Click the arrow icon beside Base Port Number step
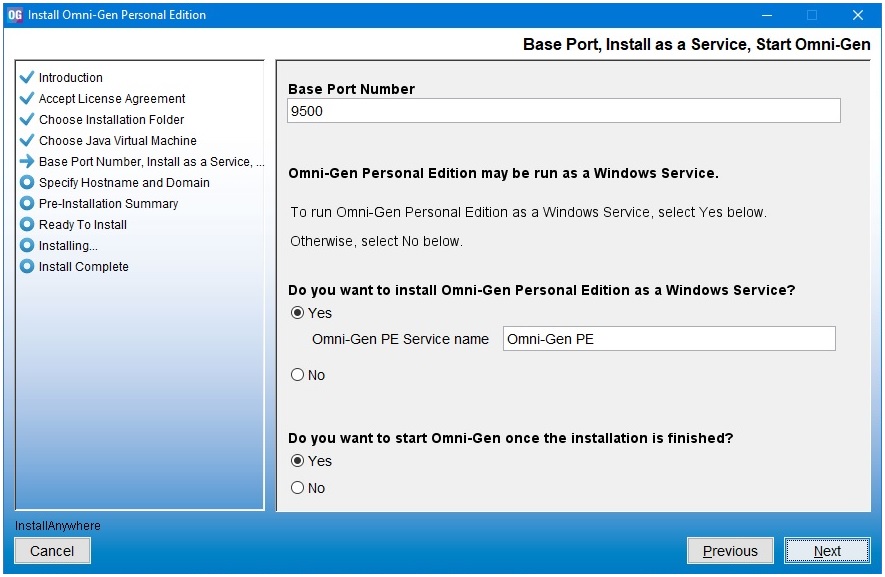Viewport: 885px width, 577px height. [27, 161]
